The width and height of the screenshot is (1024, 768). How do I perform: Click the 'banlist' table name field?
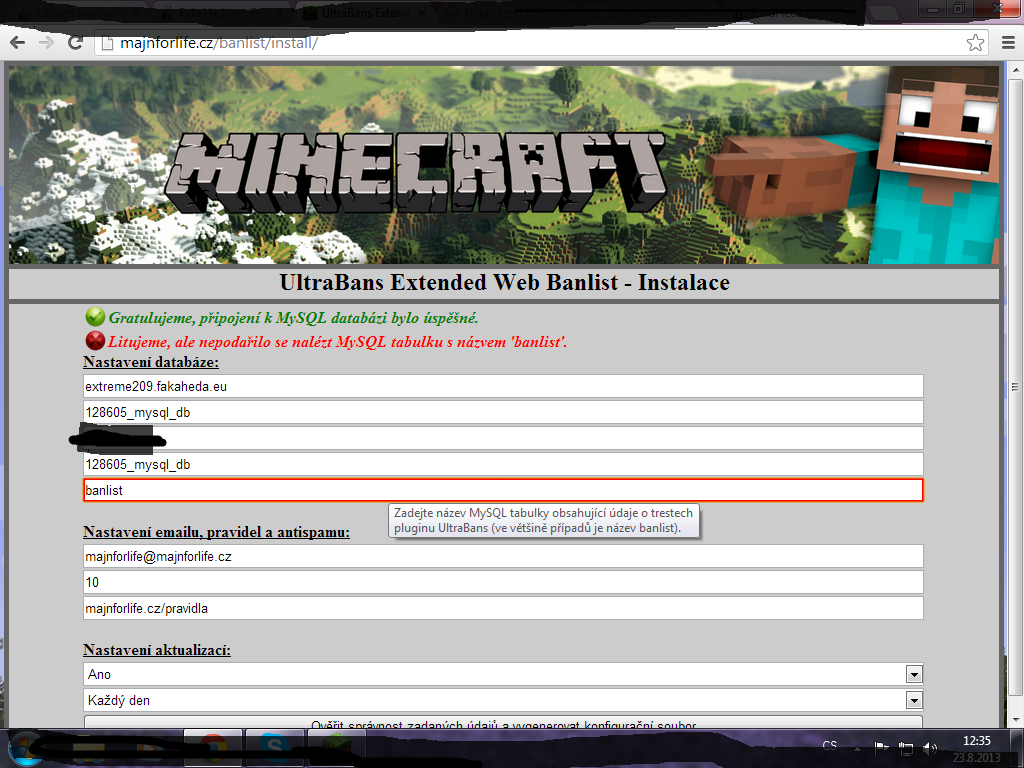(x=504, y=490)
